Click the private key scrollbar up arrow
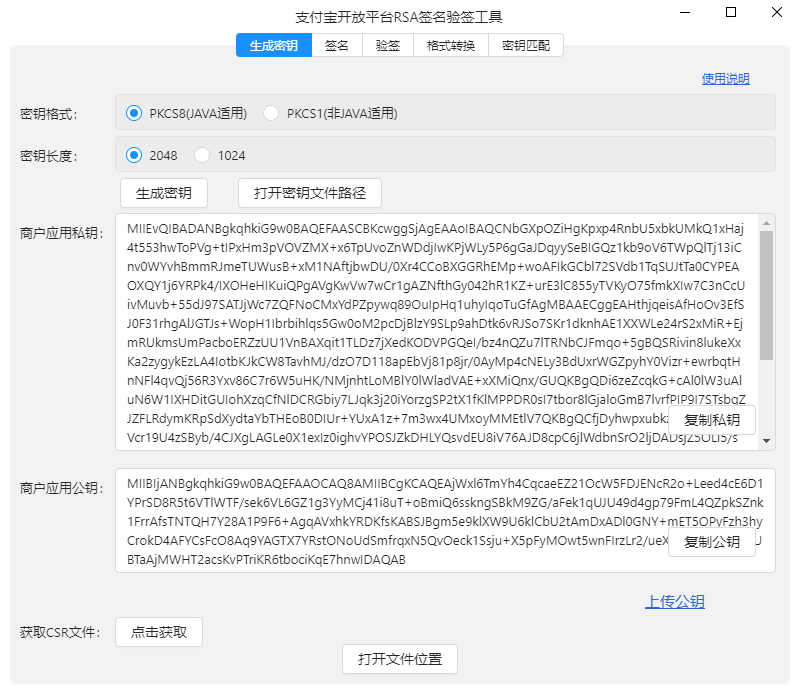 [766, 223]
